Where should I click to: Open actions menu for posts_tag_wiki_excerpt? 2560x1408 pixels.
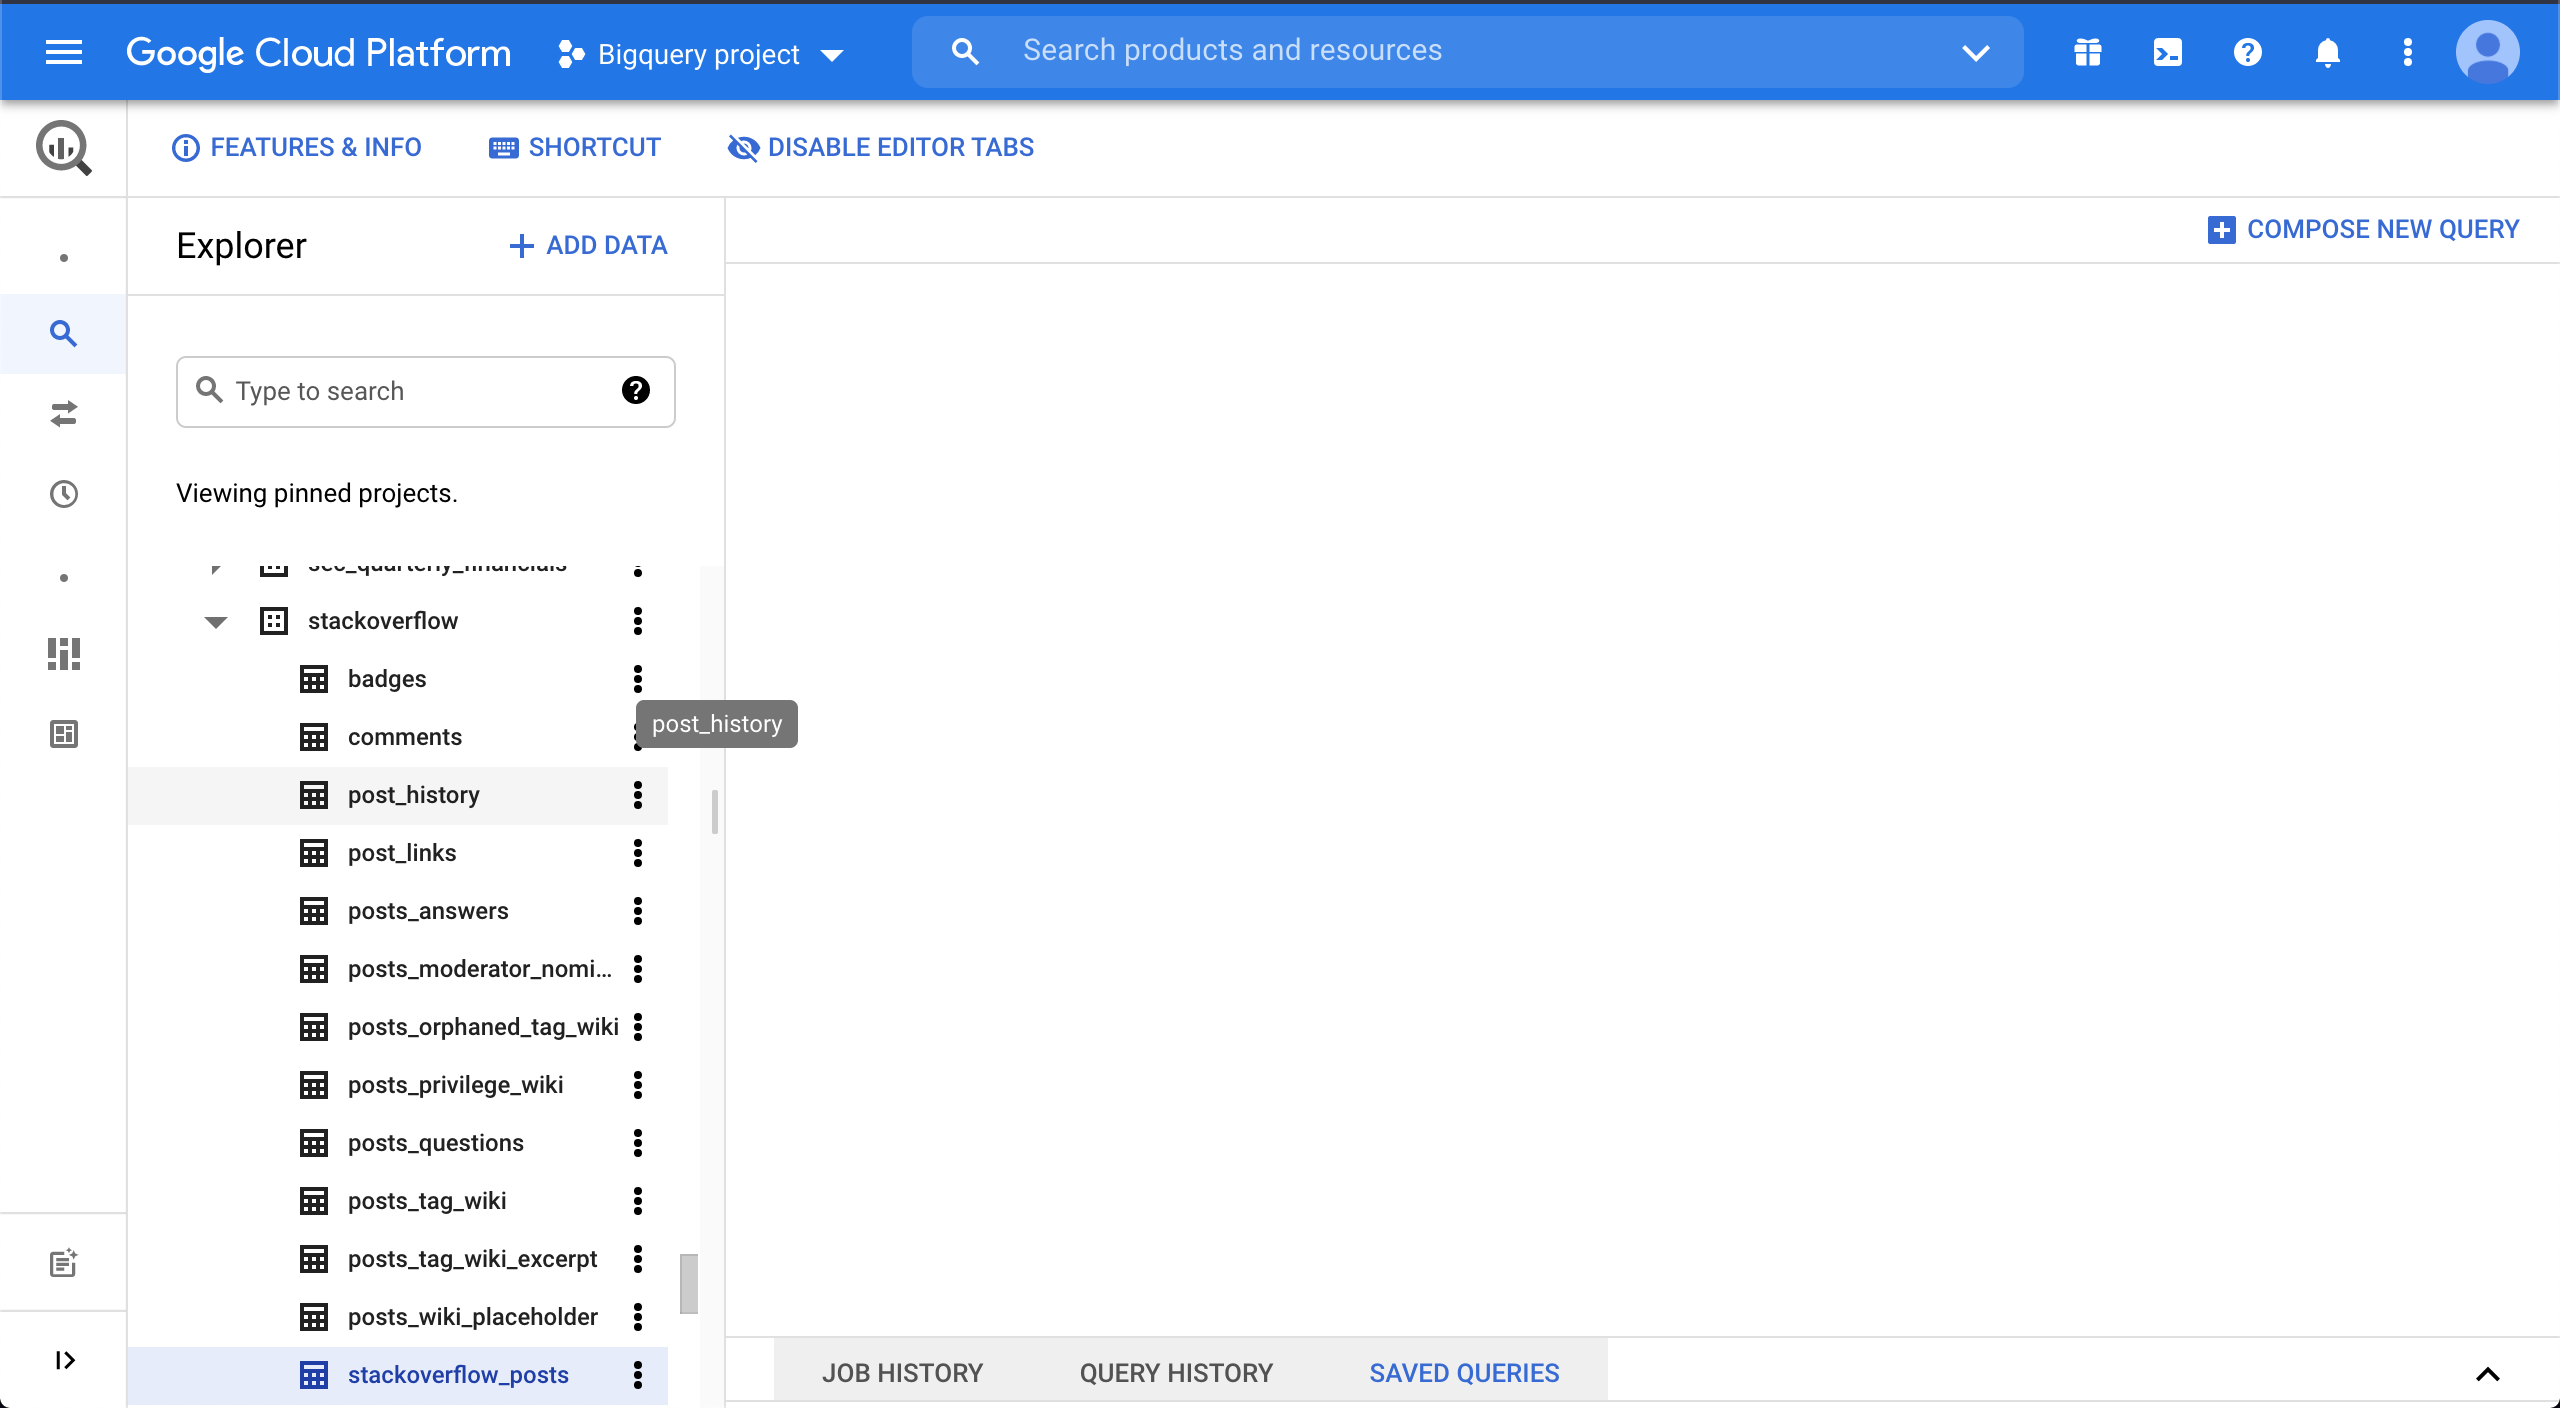(638, 1259)
